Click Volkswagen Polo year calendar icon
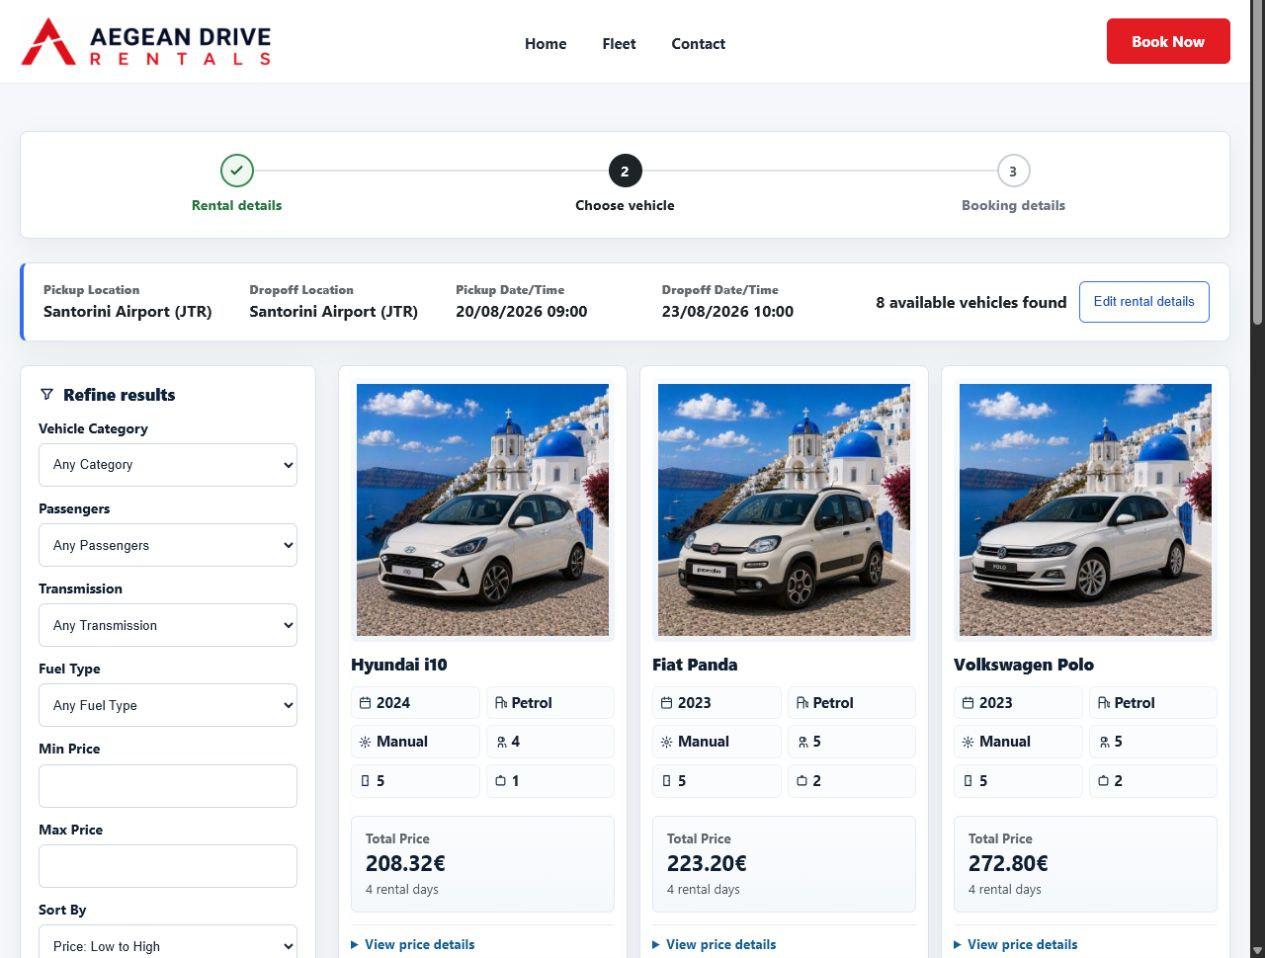 point(968,703)
